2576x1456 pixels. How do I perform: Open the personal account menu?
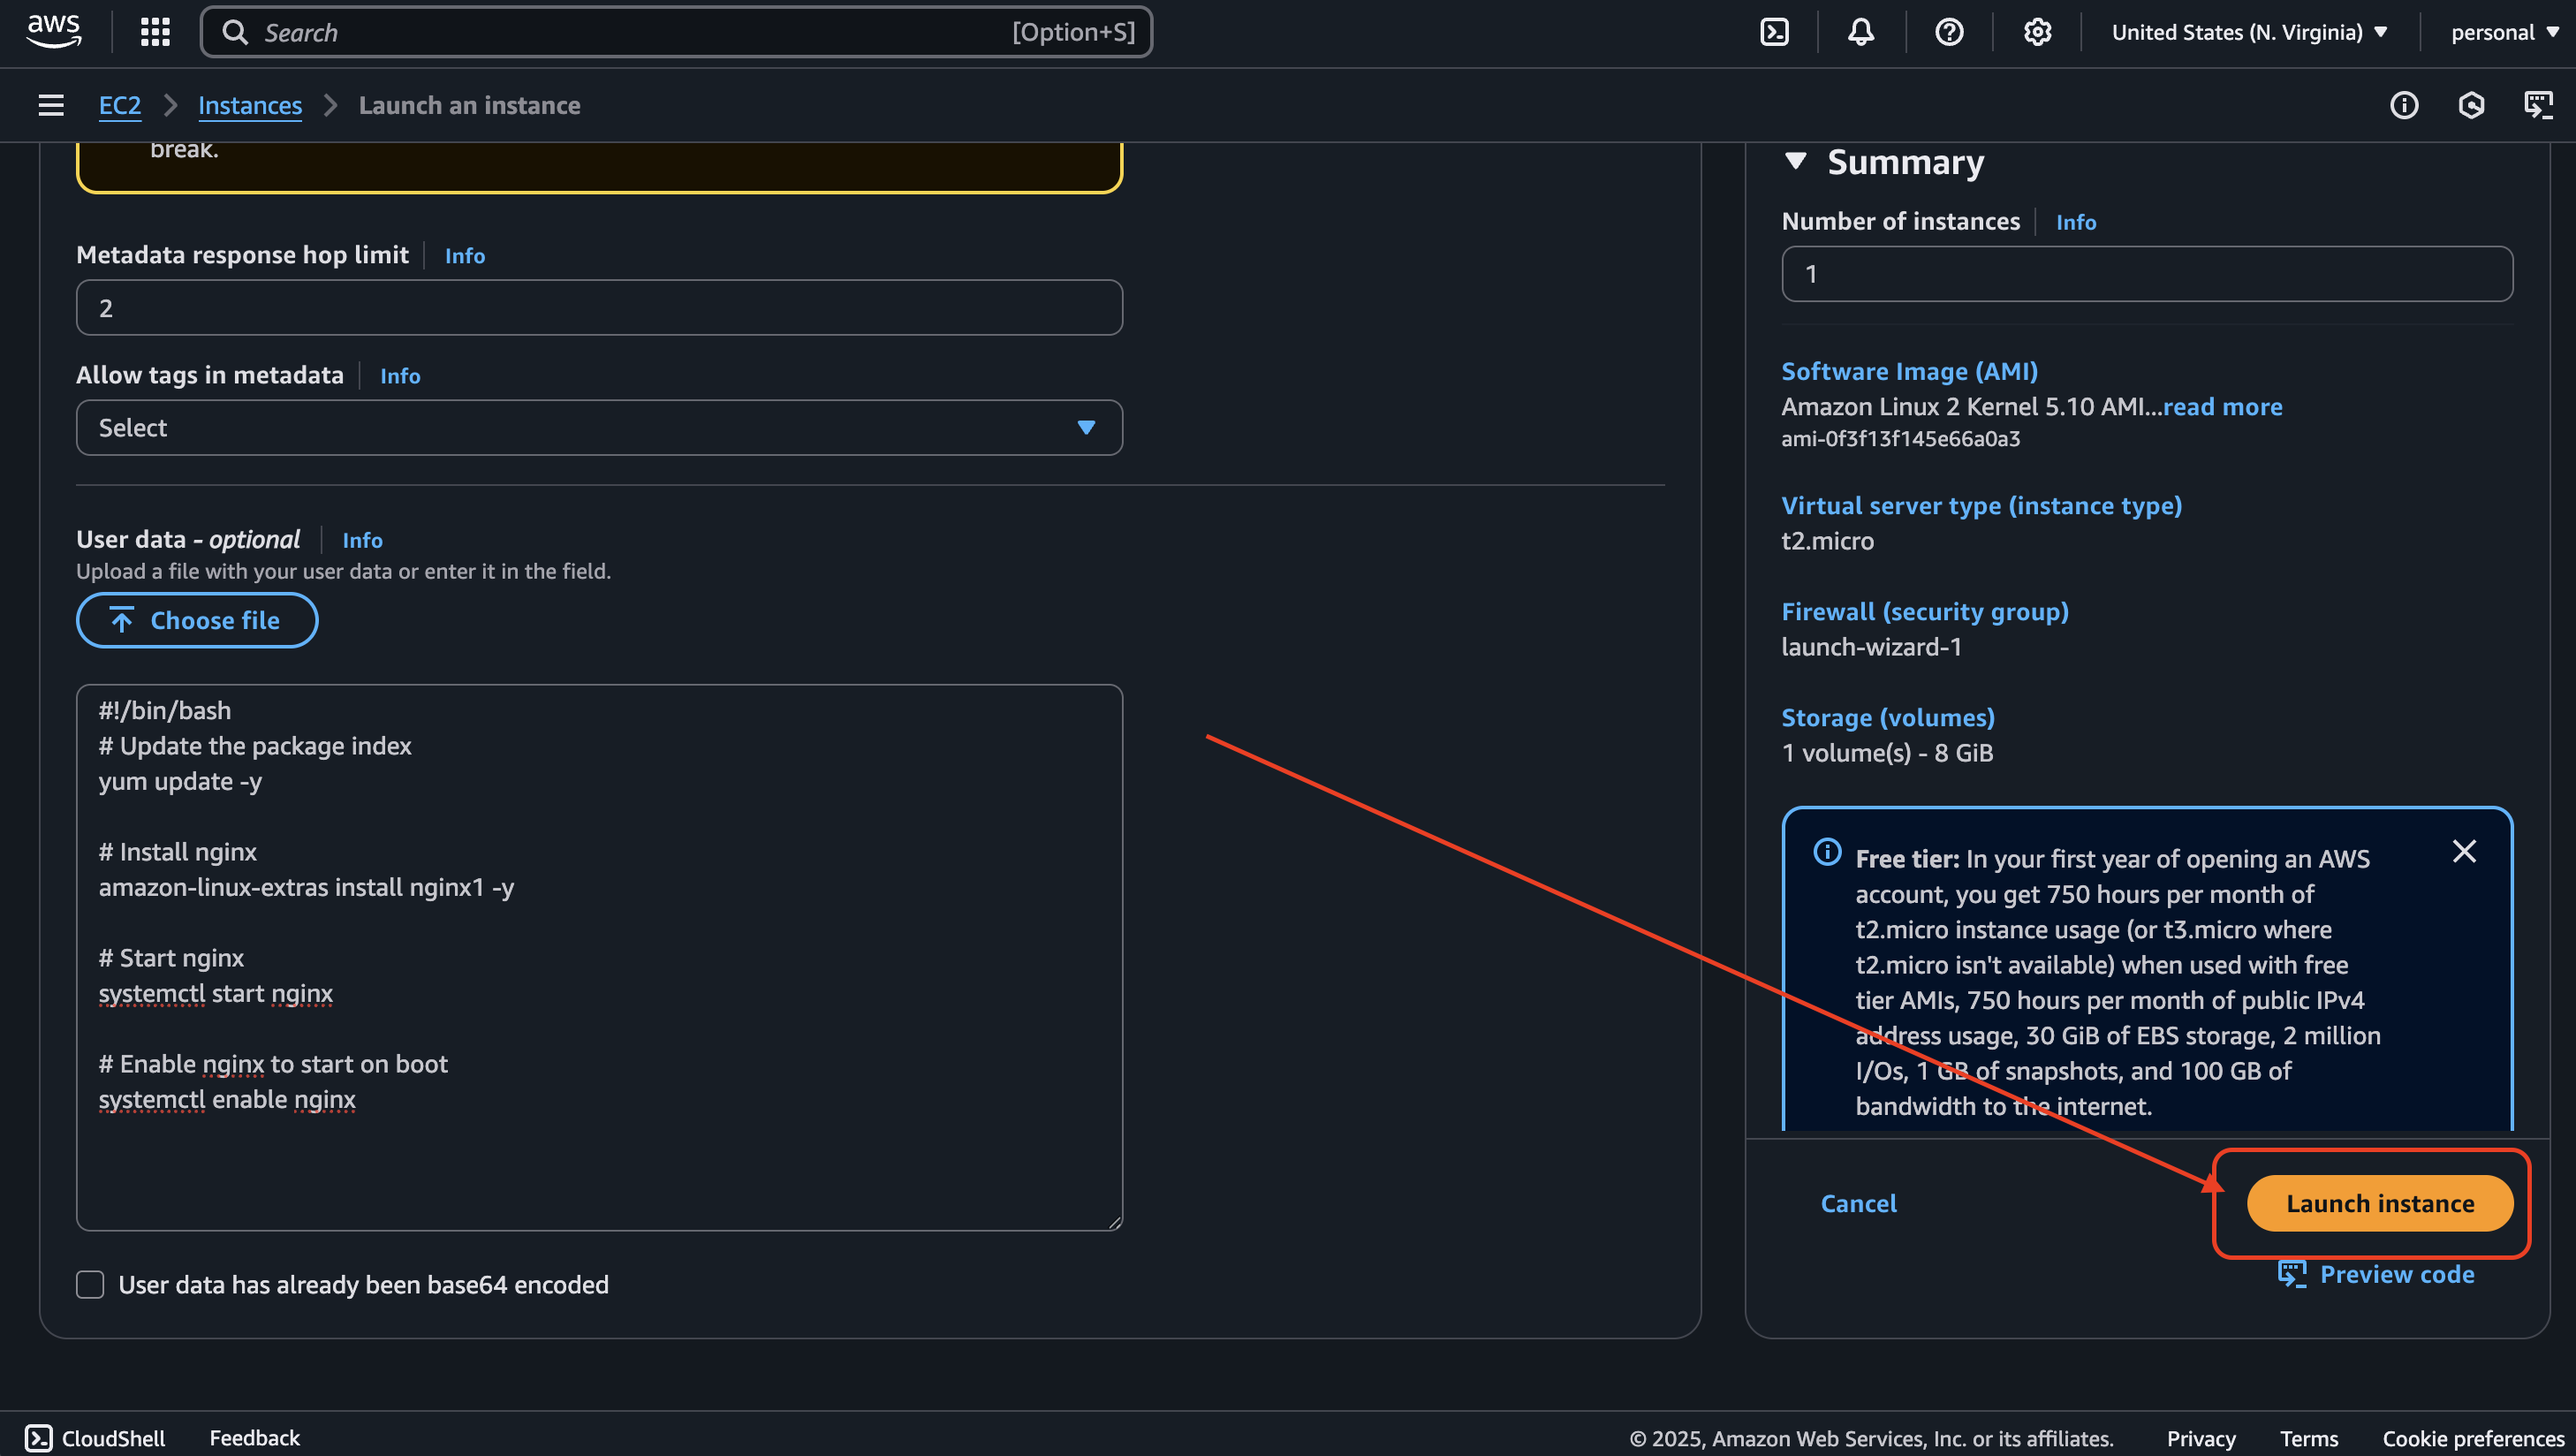coord(2504,32)
